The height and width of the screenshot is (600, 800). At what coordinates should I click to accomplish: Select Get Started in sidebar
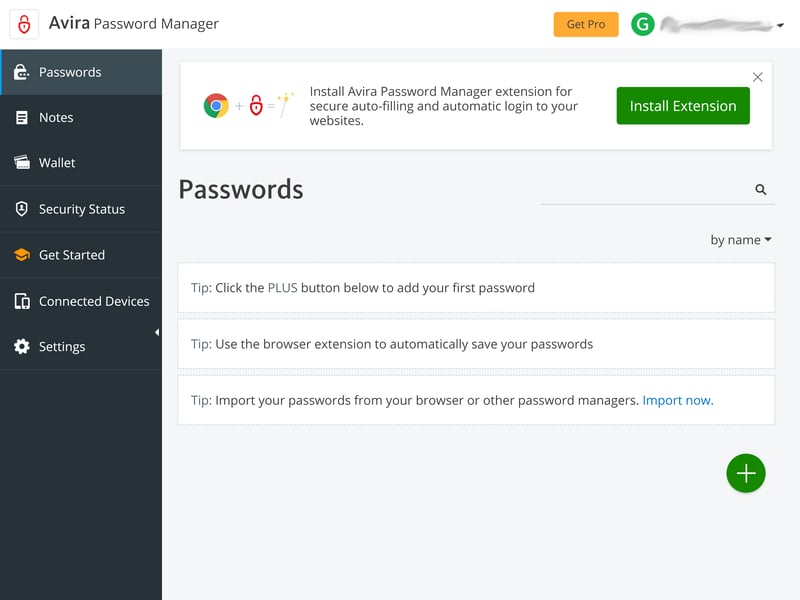(x=81, y=255)
